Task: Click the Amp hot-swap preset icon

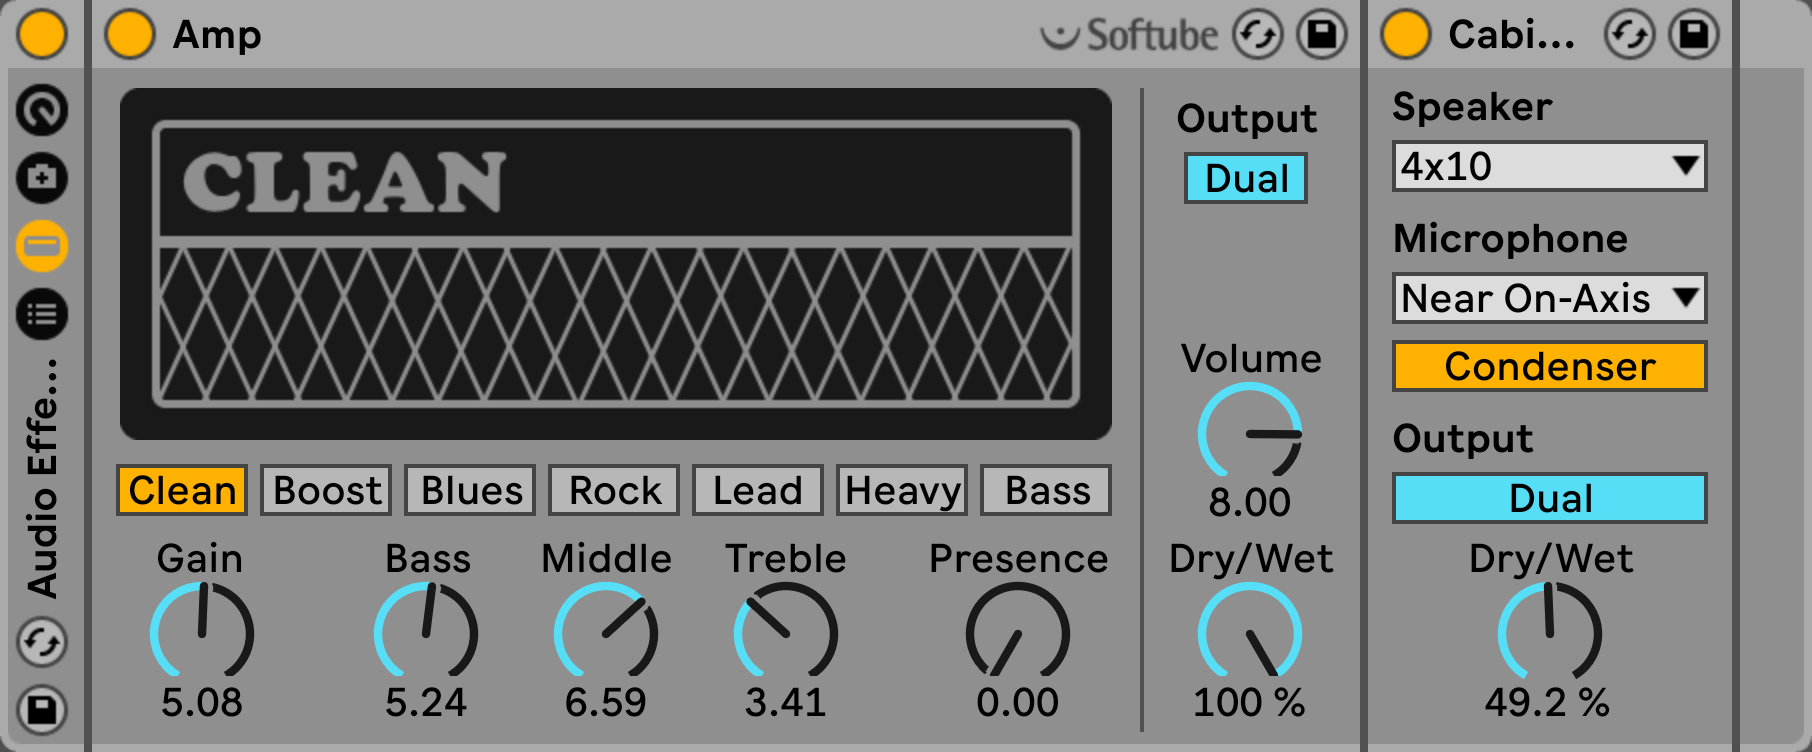Action: coord(1257,35)
